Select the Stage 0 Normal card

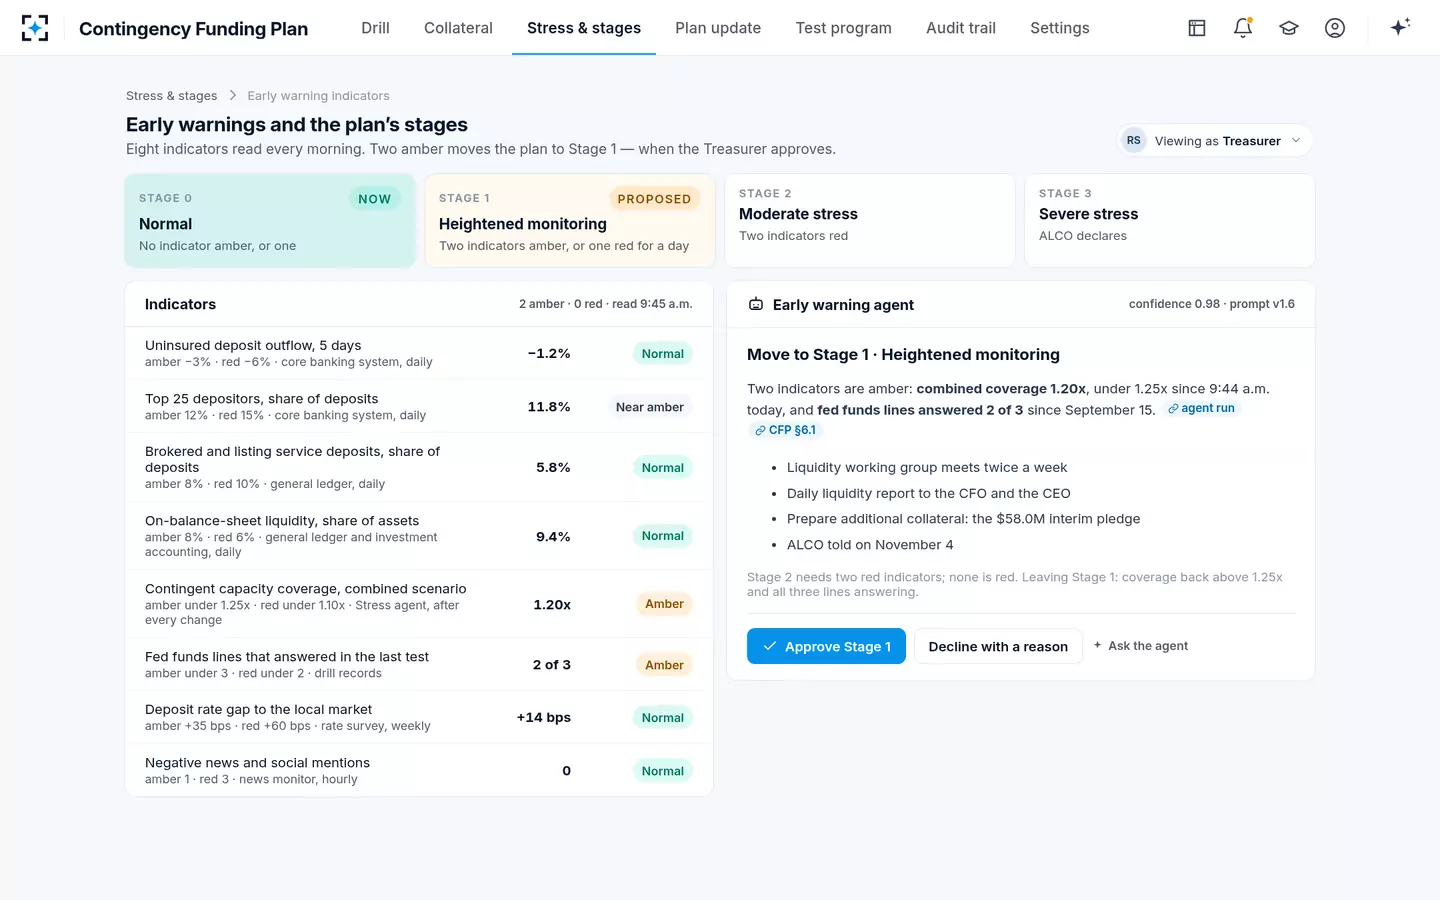click(x=270, y=221)
